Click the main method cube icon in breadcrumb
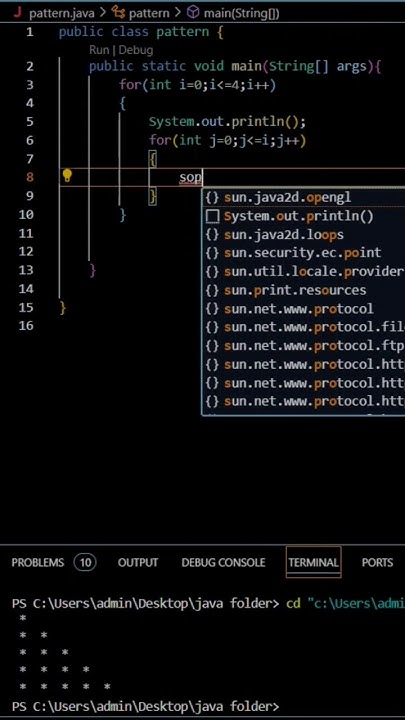Screen dimensions: 405x720 tap(193, 13)
